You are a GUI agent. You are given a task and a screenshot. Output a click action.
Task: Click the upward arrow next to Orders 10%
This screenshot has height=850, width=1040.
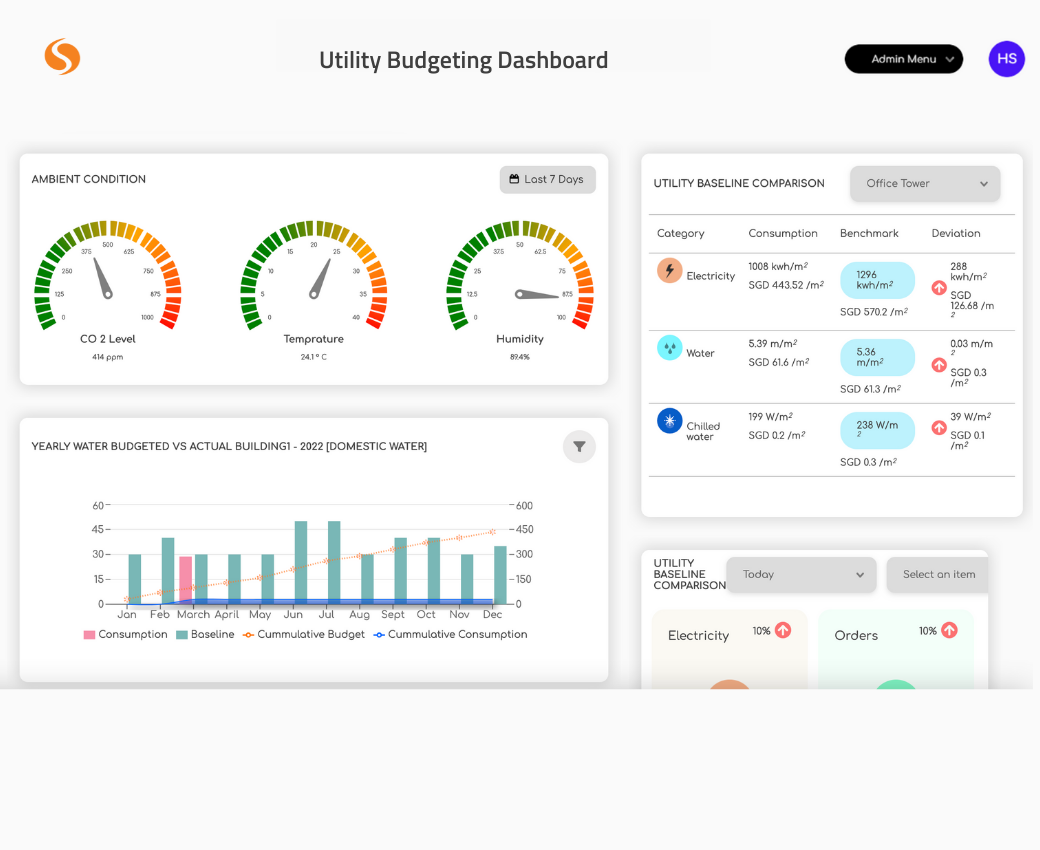click(950, 631)
